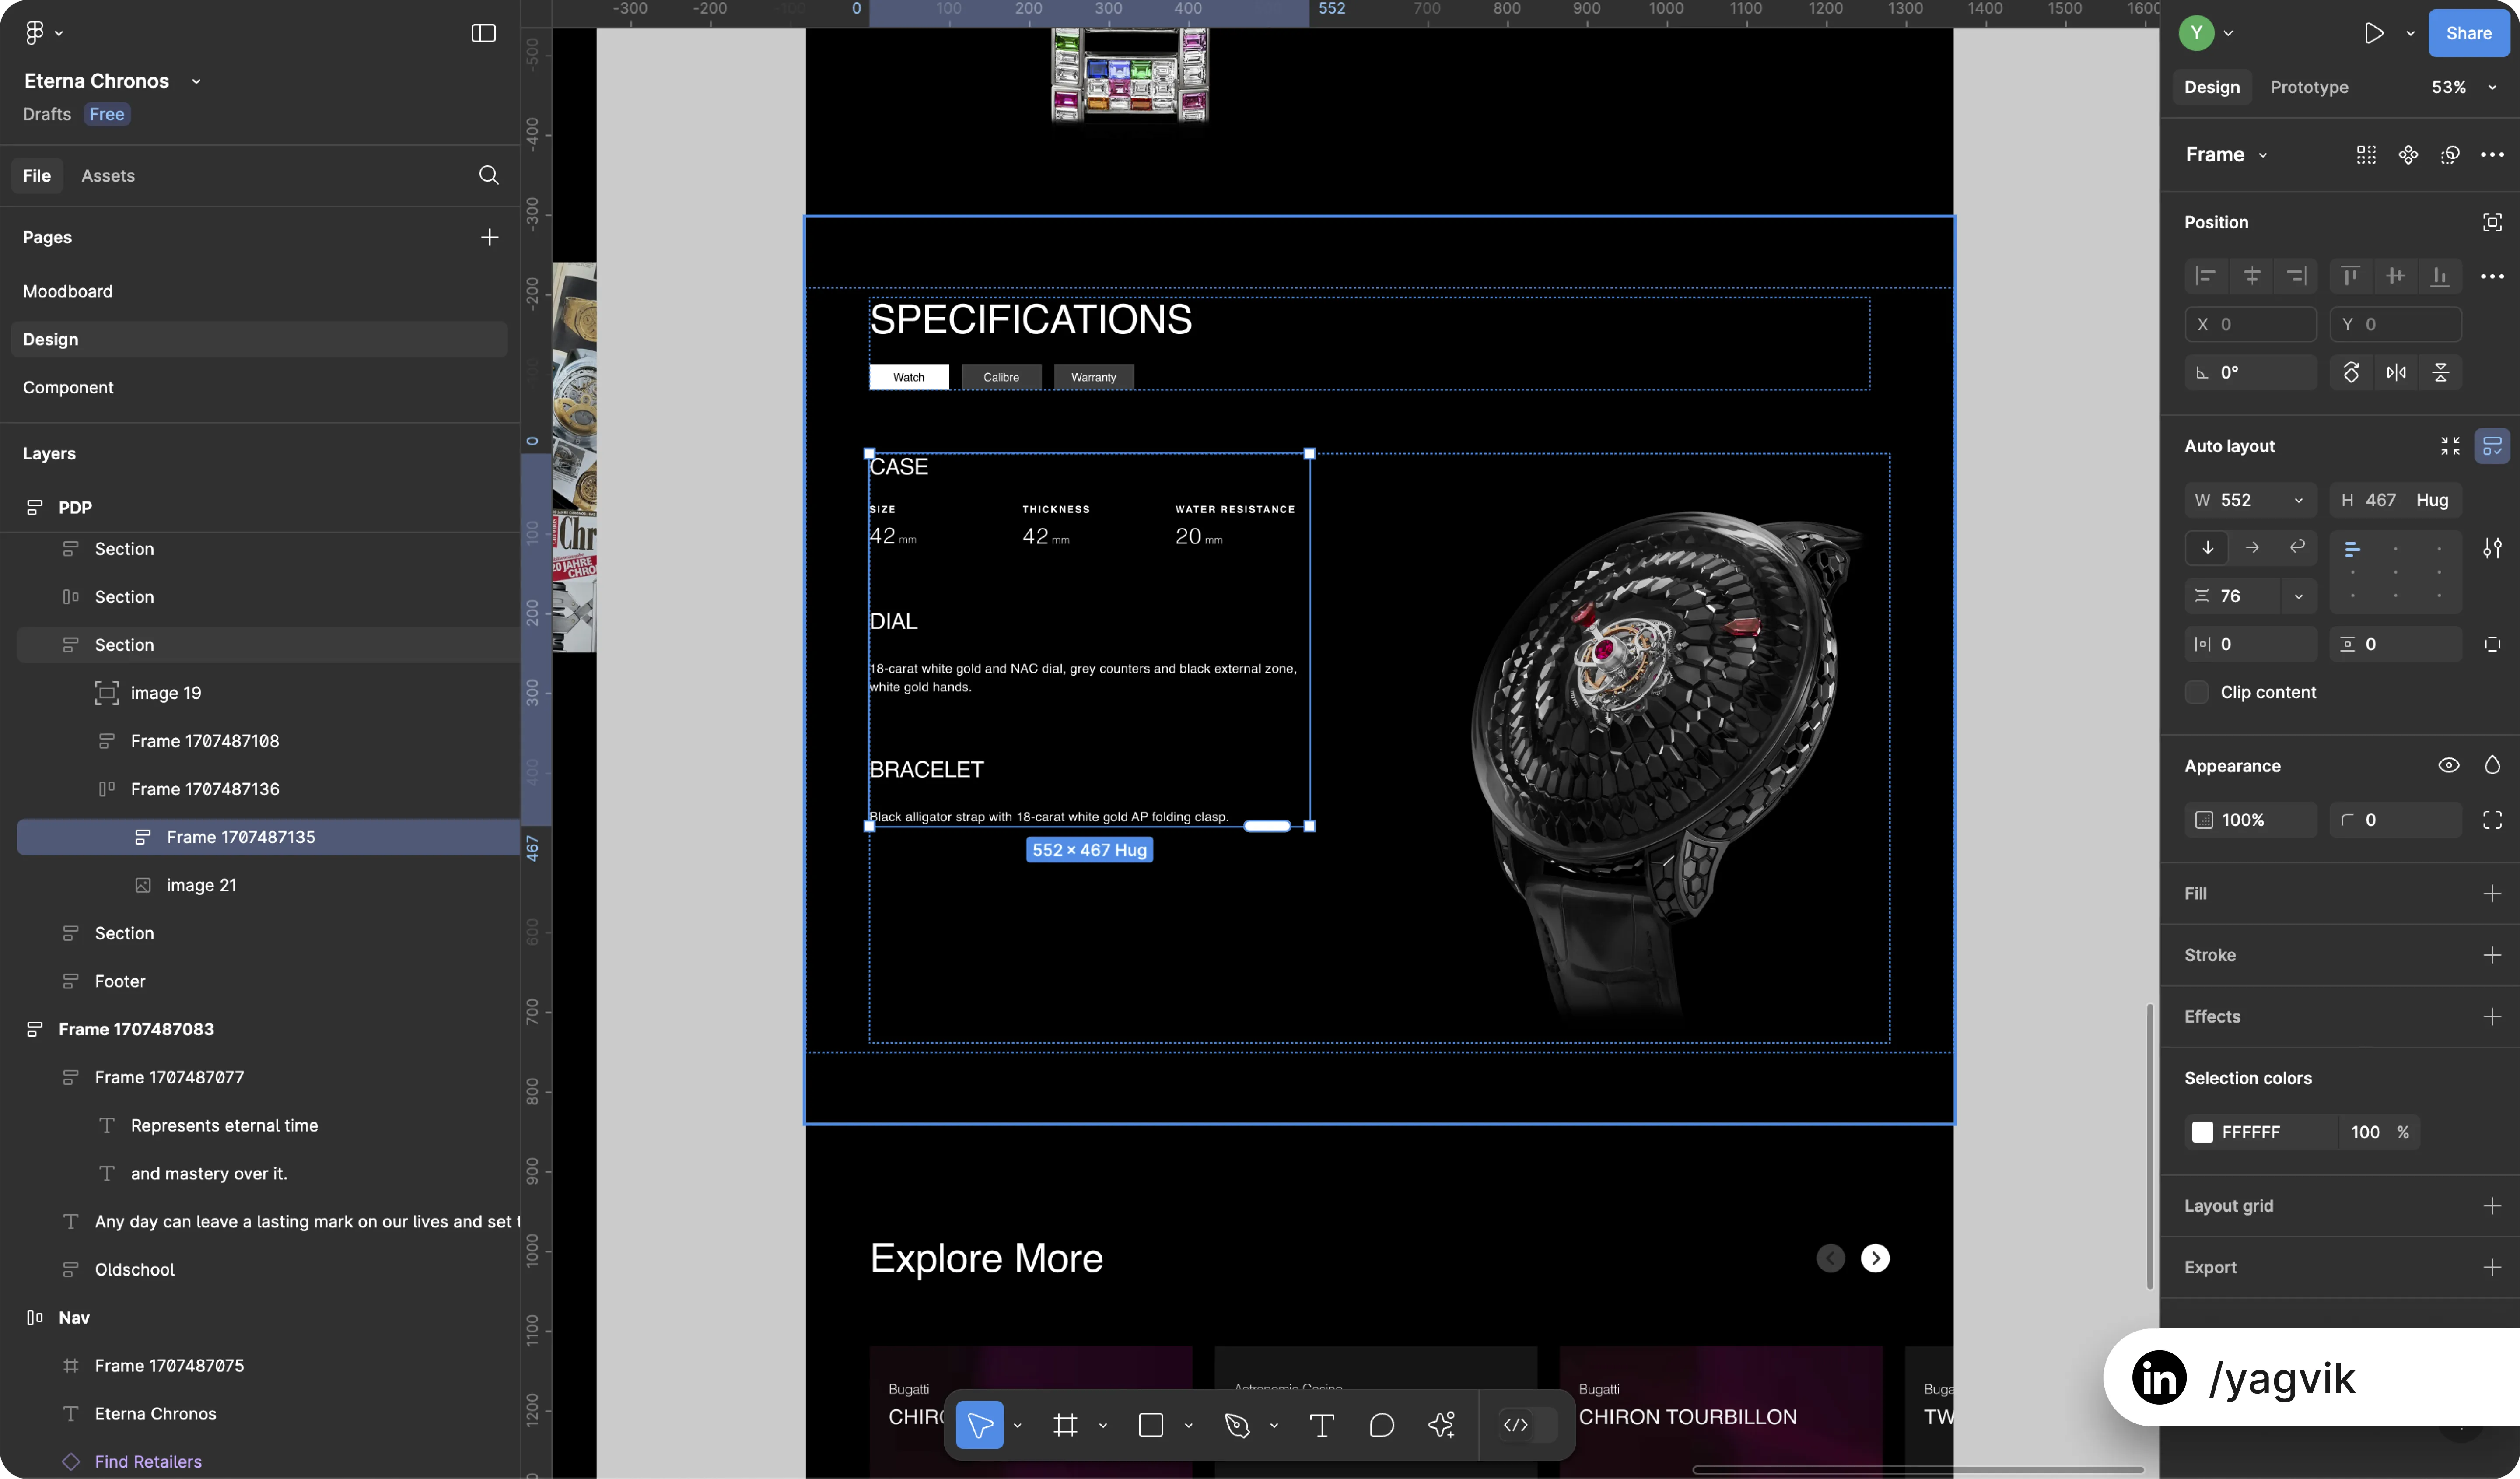This screenshot has height=1479, width=2520.
Task: Click the create component icon
Action: click(2408, 155)
